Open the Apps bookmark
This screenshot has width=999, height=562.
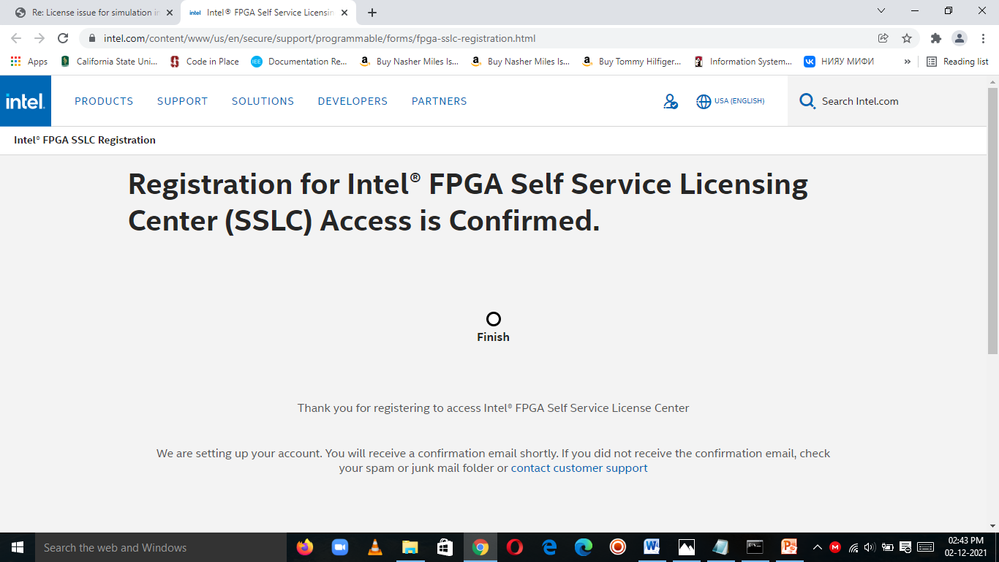click(x=29, y=62)
